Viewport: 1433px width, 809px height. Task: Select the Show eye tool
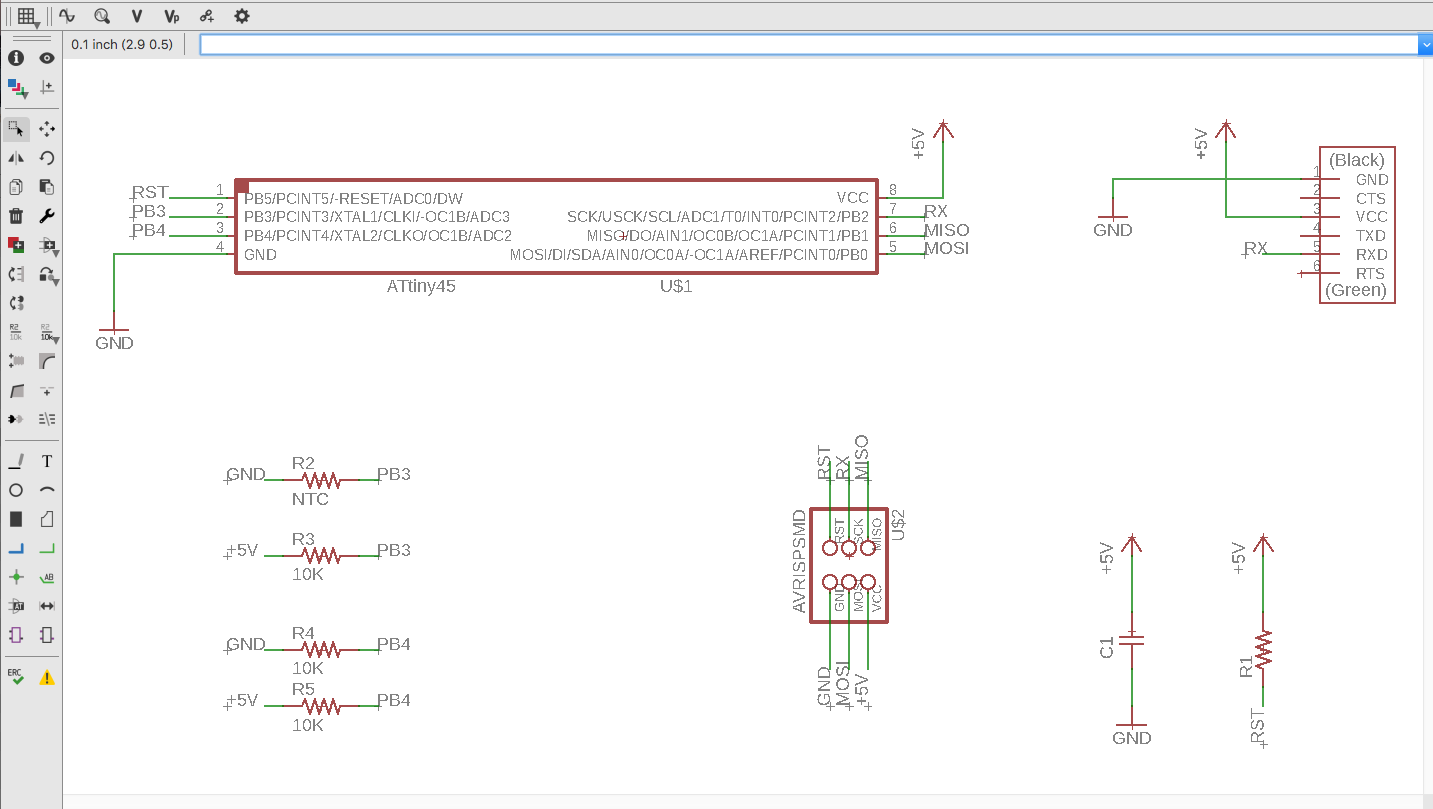coord(46,58)
